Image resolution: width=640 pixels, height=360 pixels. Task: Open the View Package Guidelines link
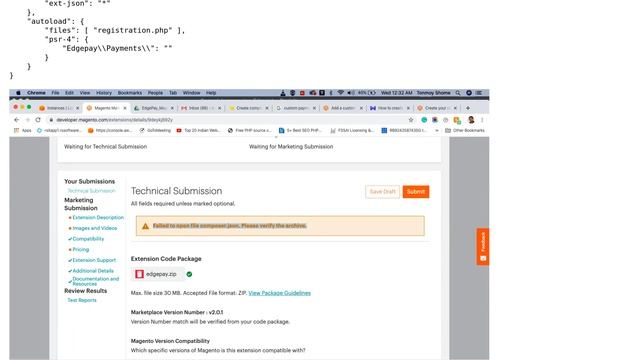click(x=280, y=293)
